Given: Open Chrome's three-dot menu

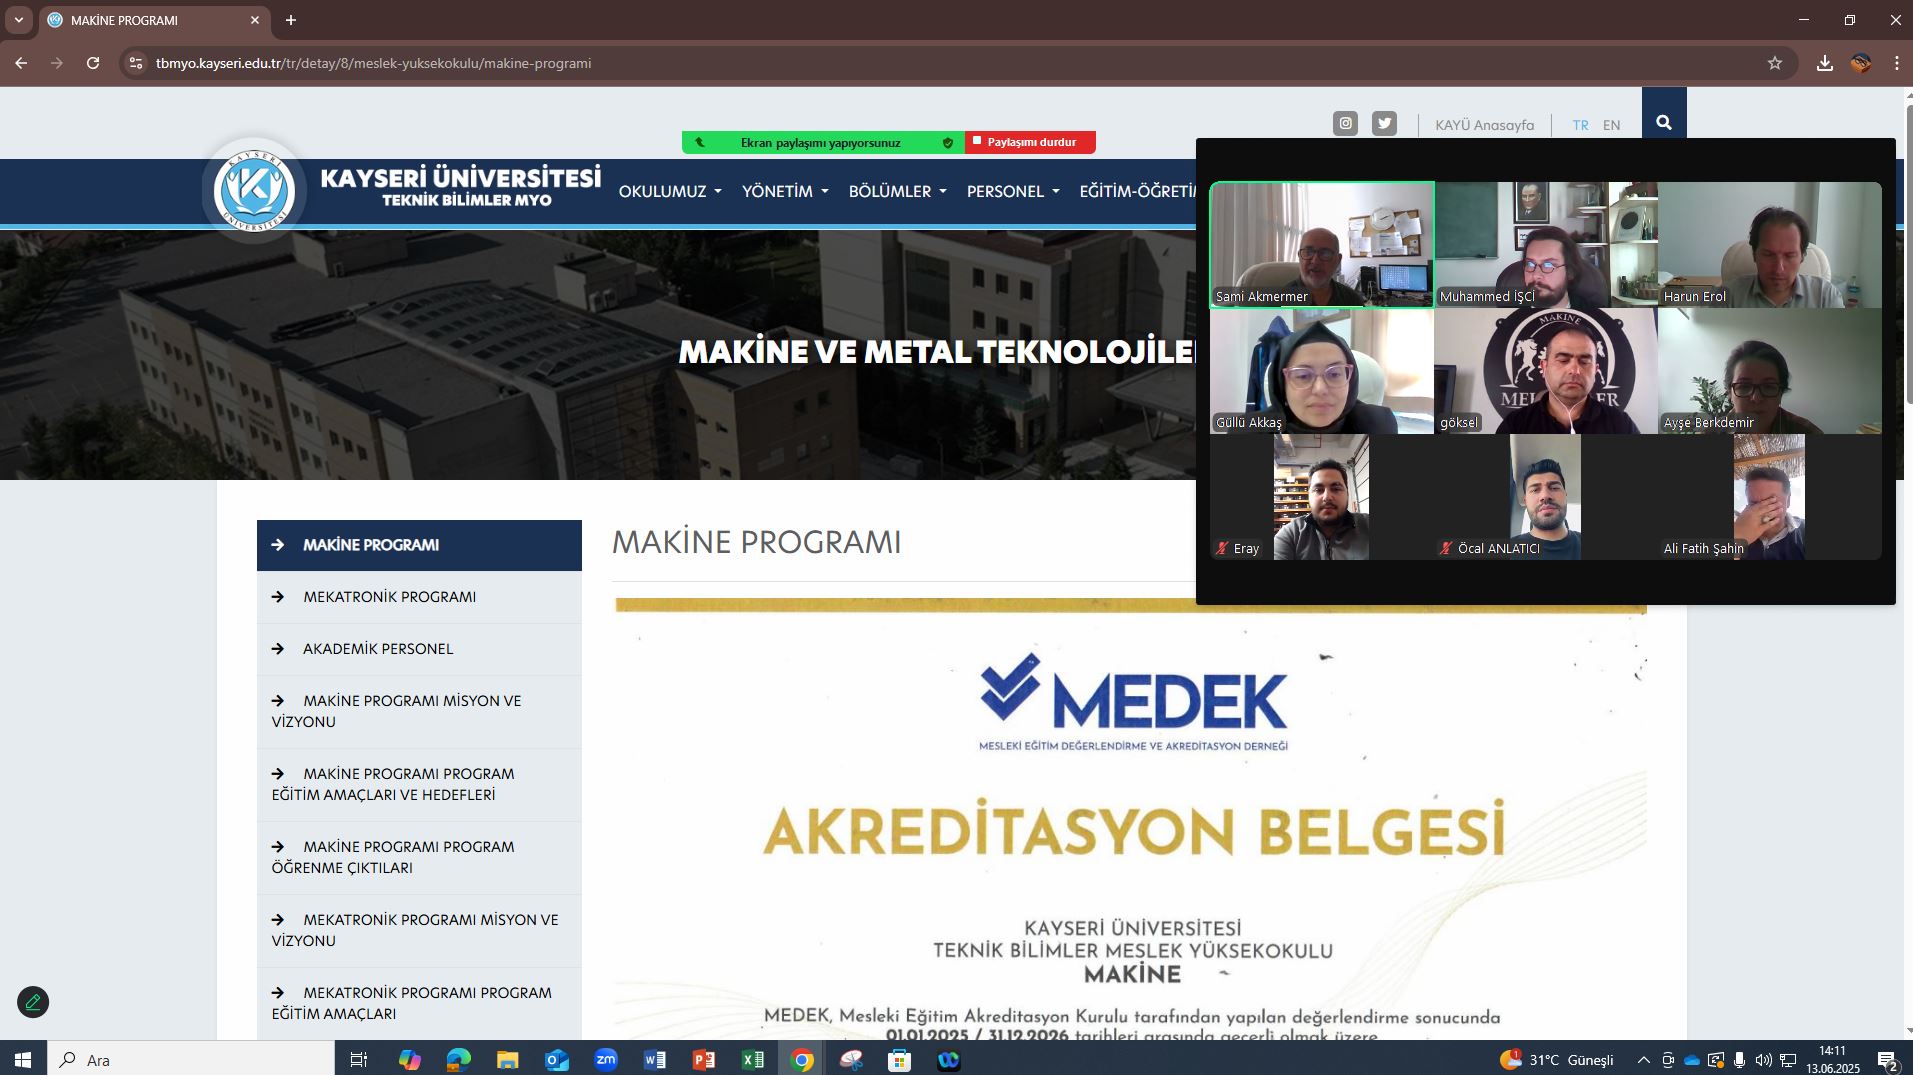Looking at the screenshot, I should coord(1896,63).
